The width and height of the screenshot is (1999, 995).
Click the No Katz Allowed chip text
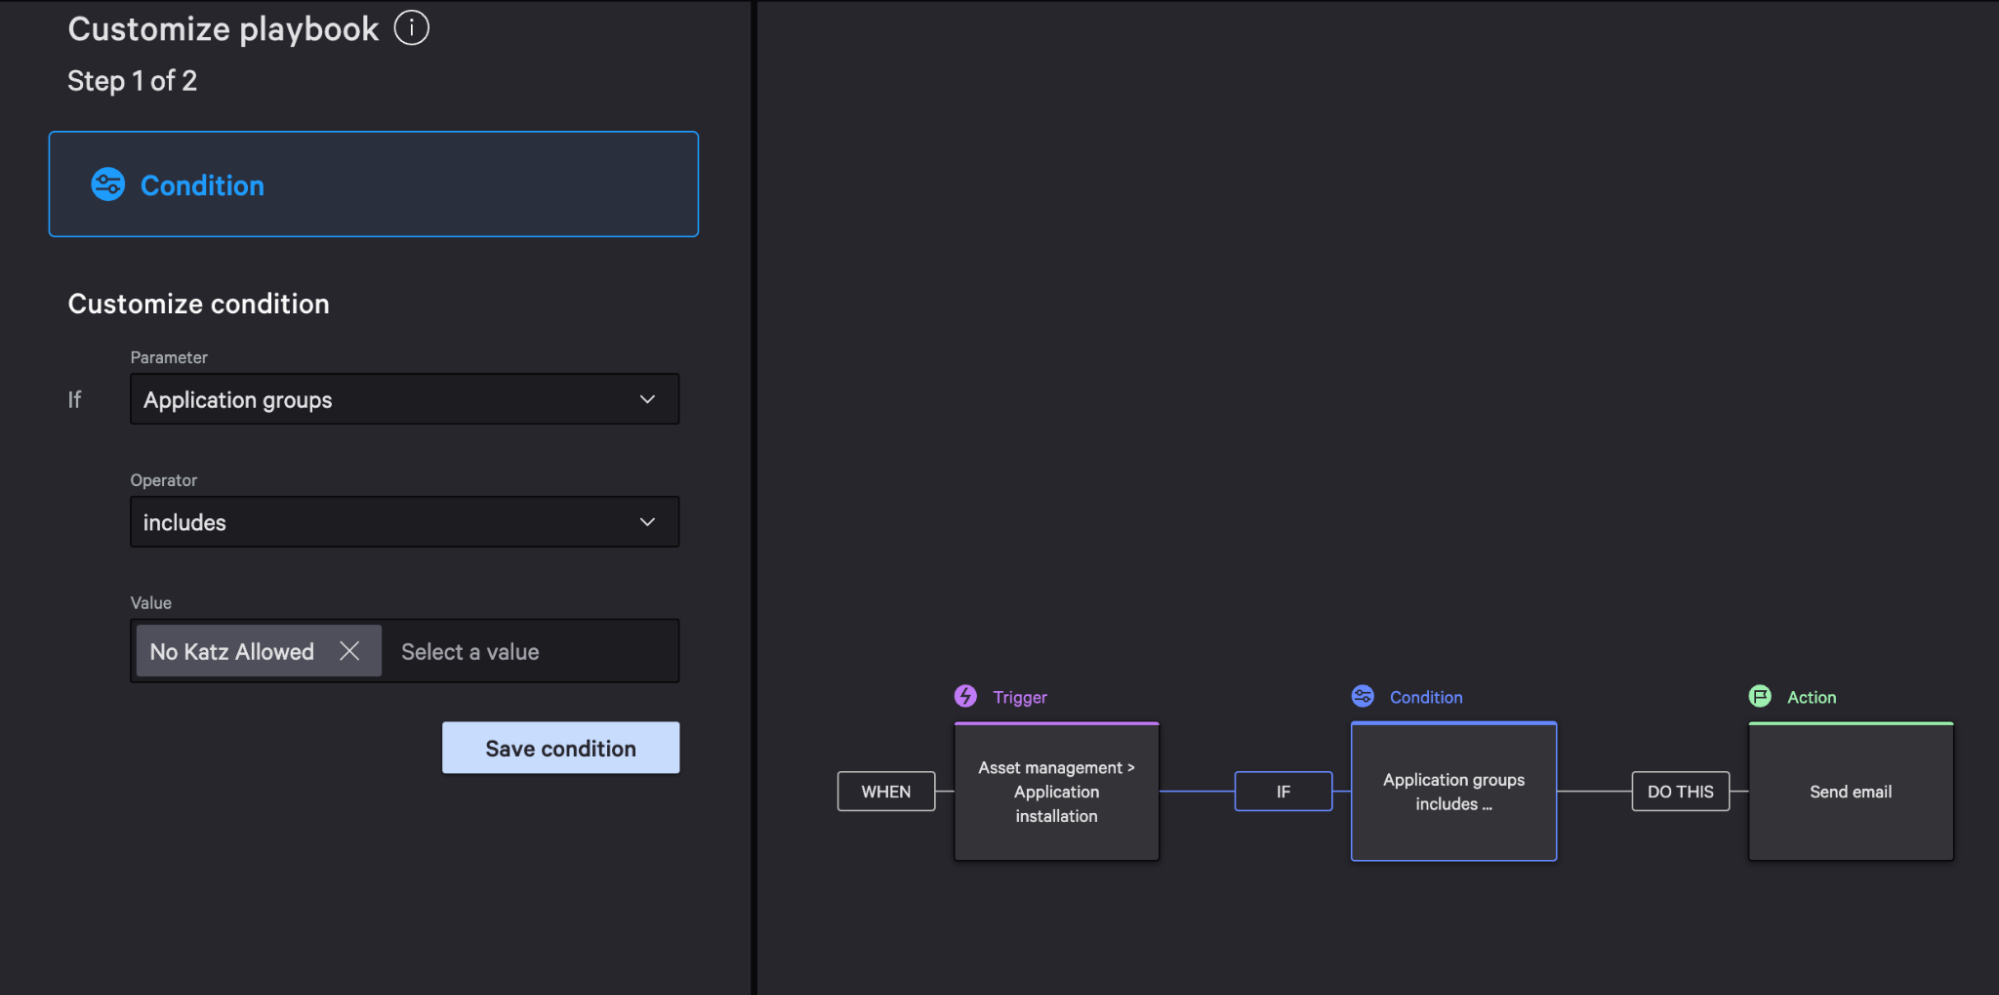(232, 651)
